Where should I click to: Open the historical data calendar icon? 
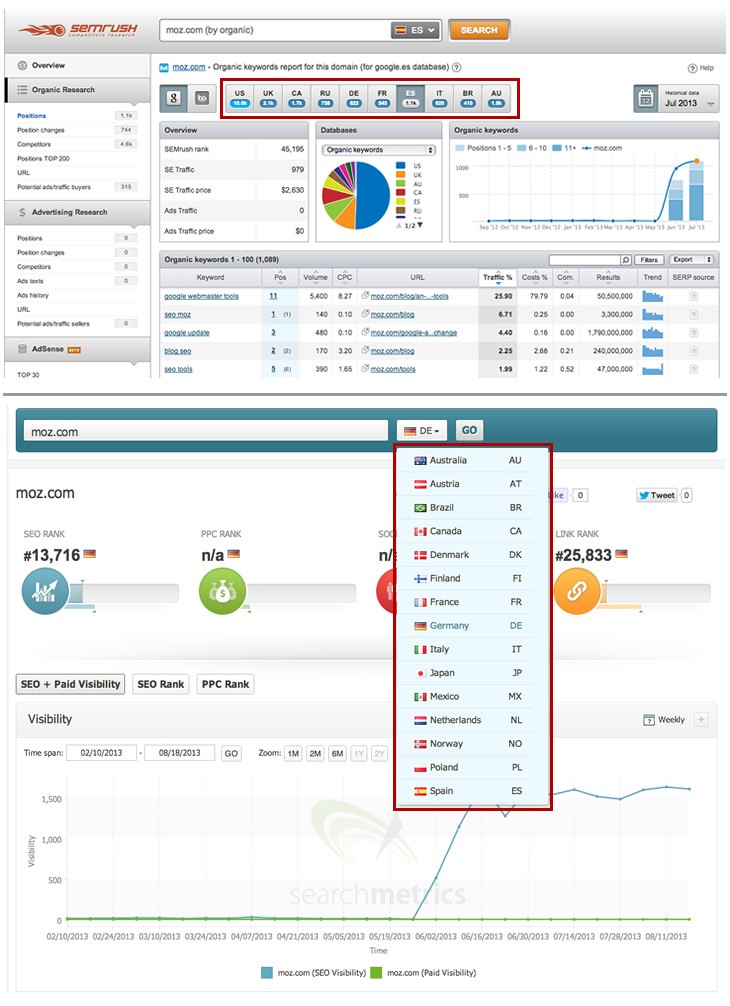click(646, 99)
